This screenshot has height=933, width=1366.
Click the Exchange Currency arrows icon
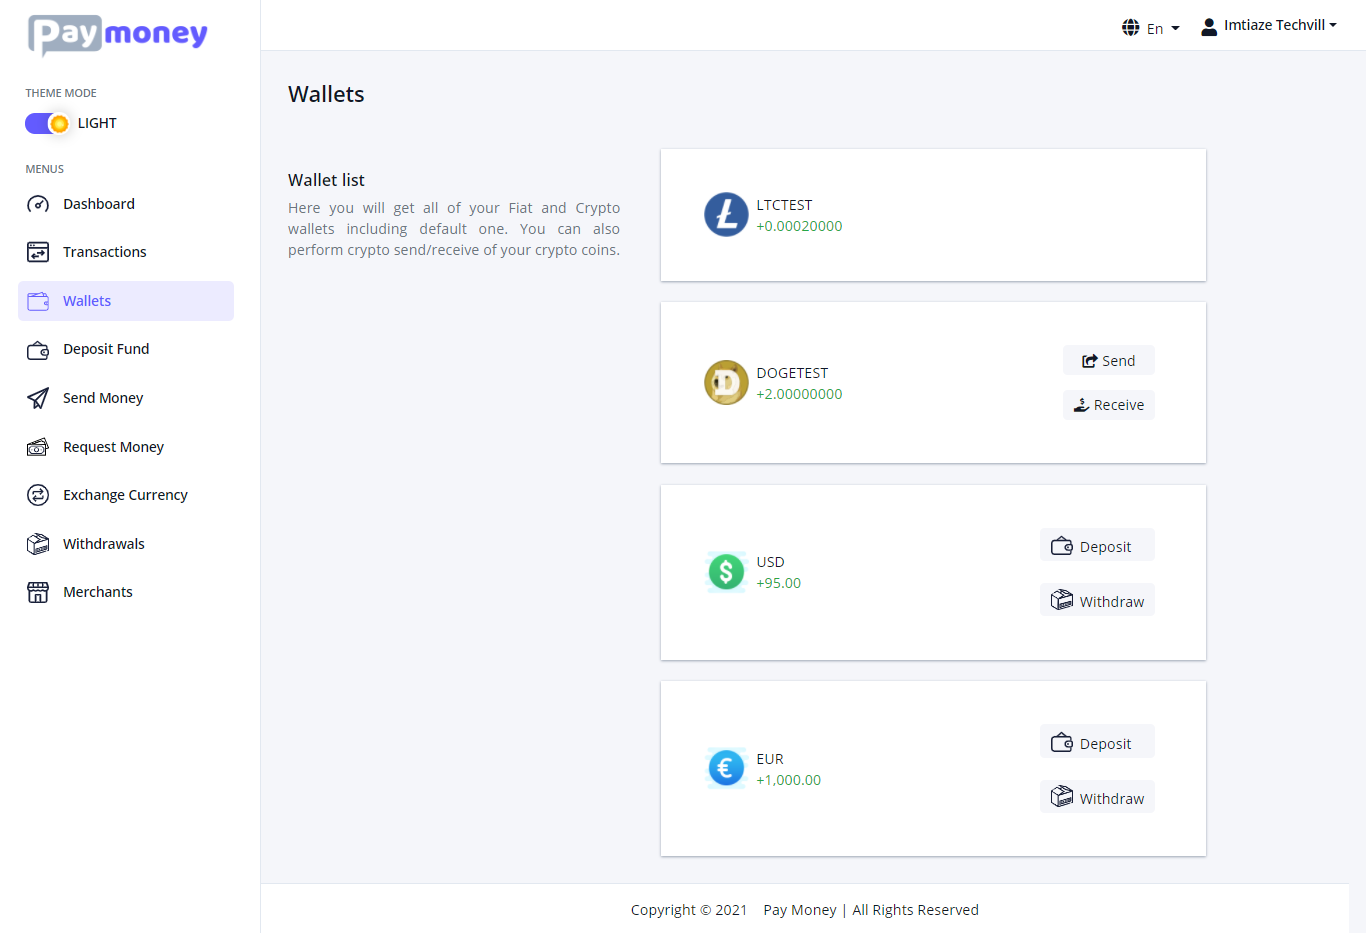[37, 494]
